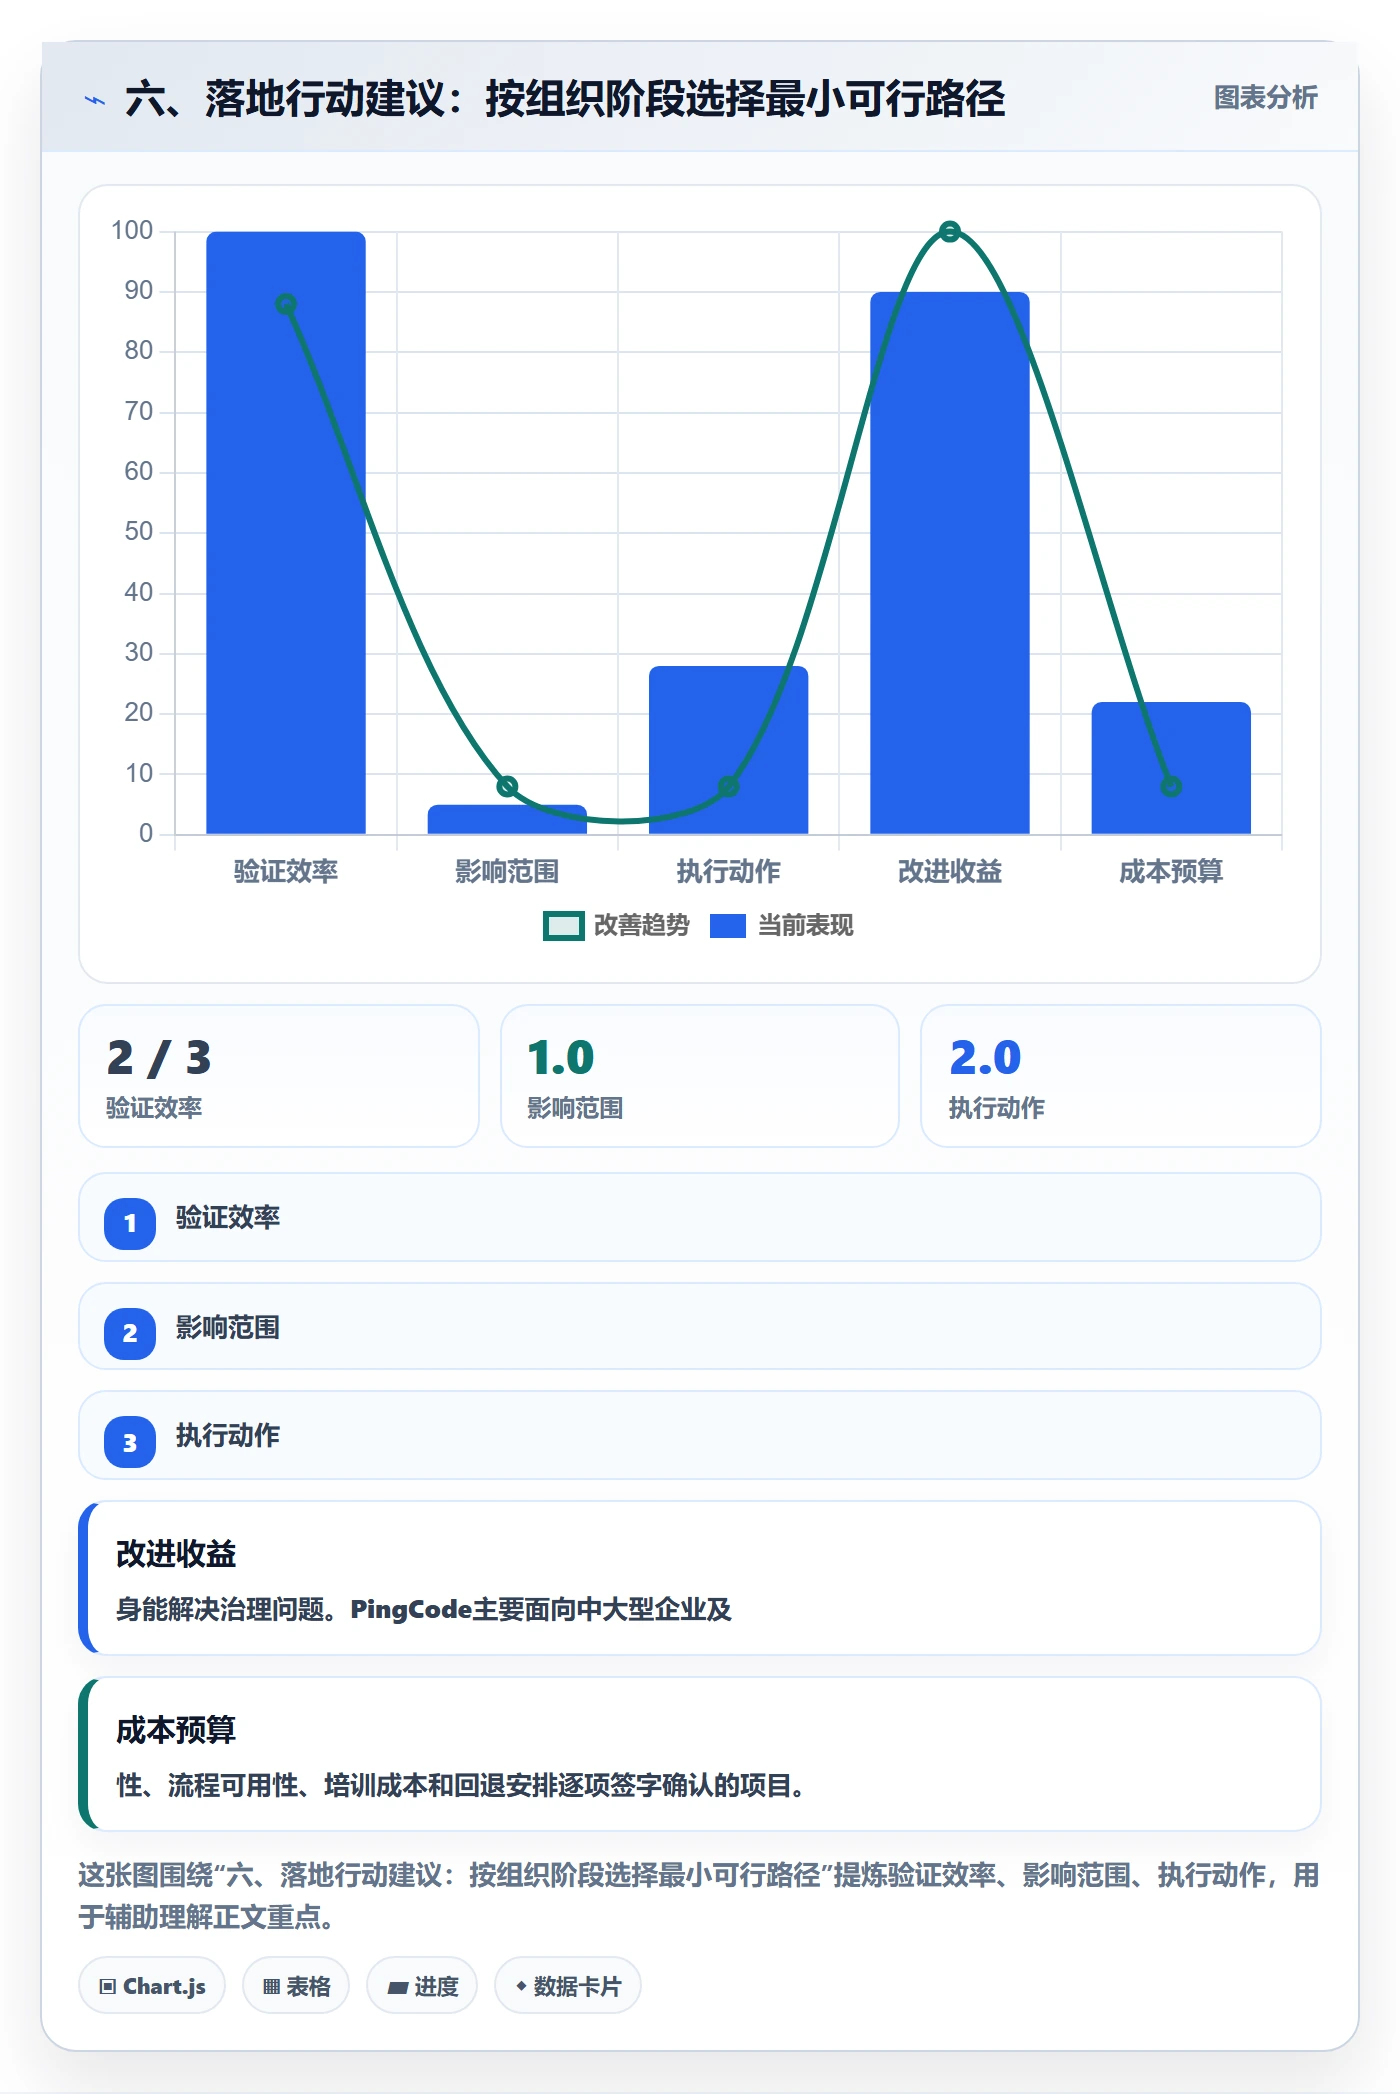Click the number 1 badge for 验证效率
The image size is (1400, 2094).
coord(130,1223)
